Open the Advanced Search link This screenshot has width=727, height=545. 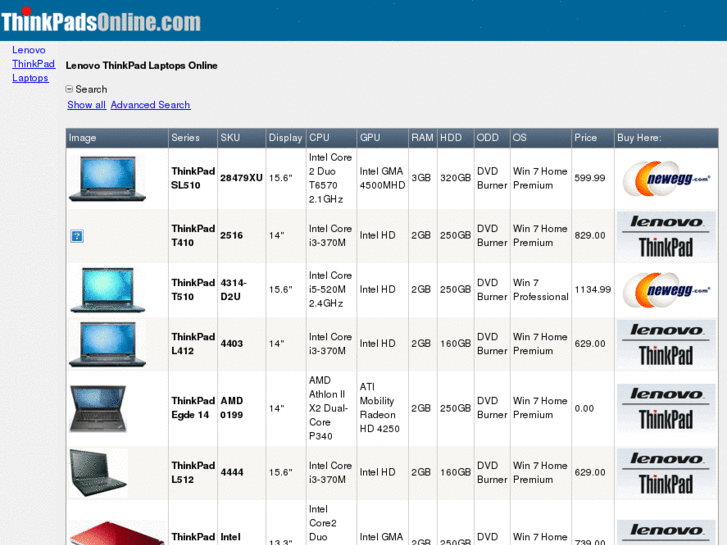(x=150, y=105)
